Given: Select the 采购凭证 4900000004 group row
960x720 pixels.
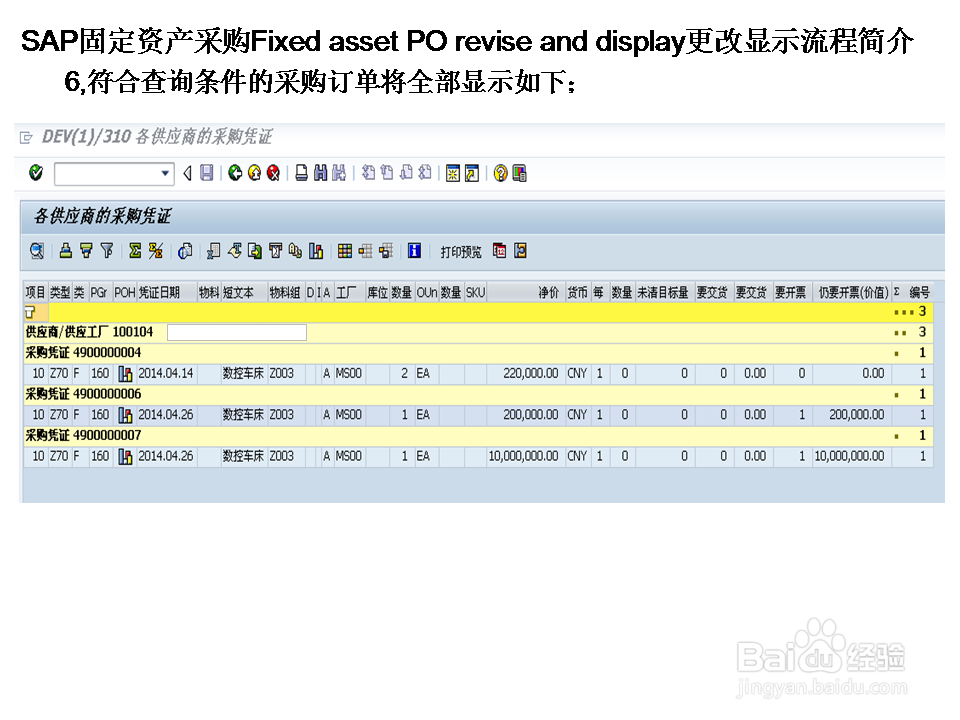Looking at the screenshot, I should click(x=478, y=353).
